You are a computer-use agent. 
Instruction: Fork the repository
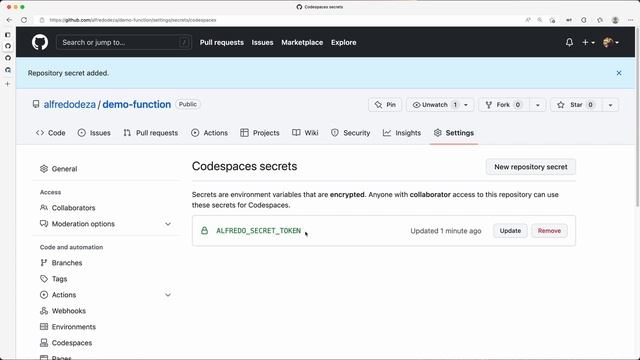point(504,105)
